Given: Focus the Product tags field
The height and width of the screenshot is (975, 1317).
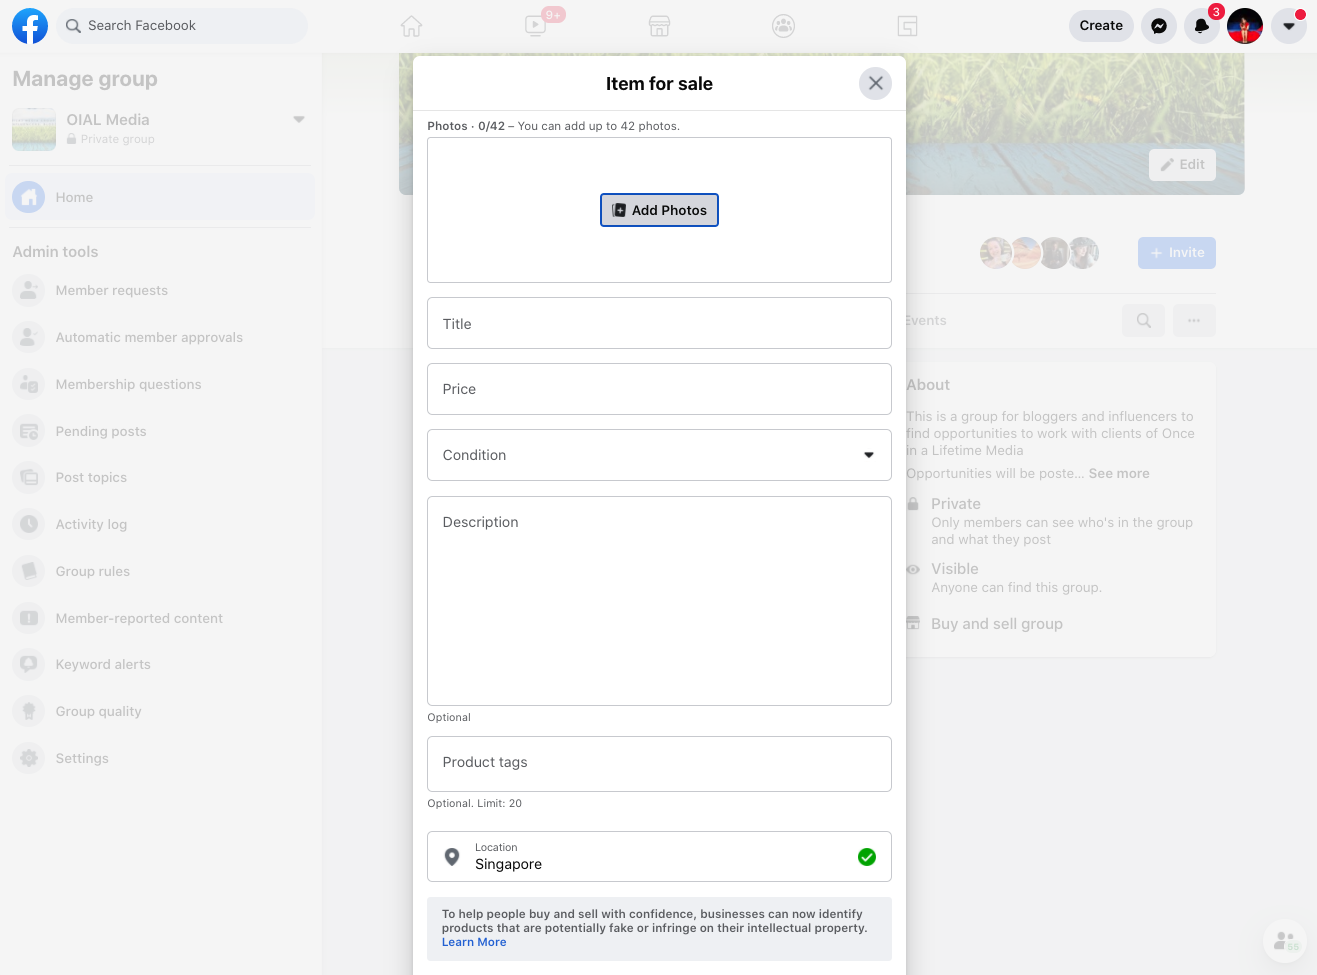Looking at the screenshot, I should pos(659,764).
